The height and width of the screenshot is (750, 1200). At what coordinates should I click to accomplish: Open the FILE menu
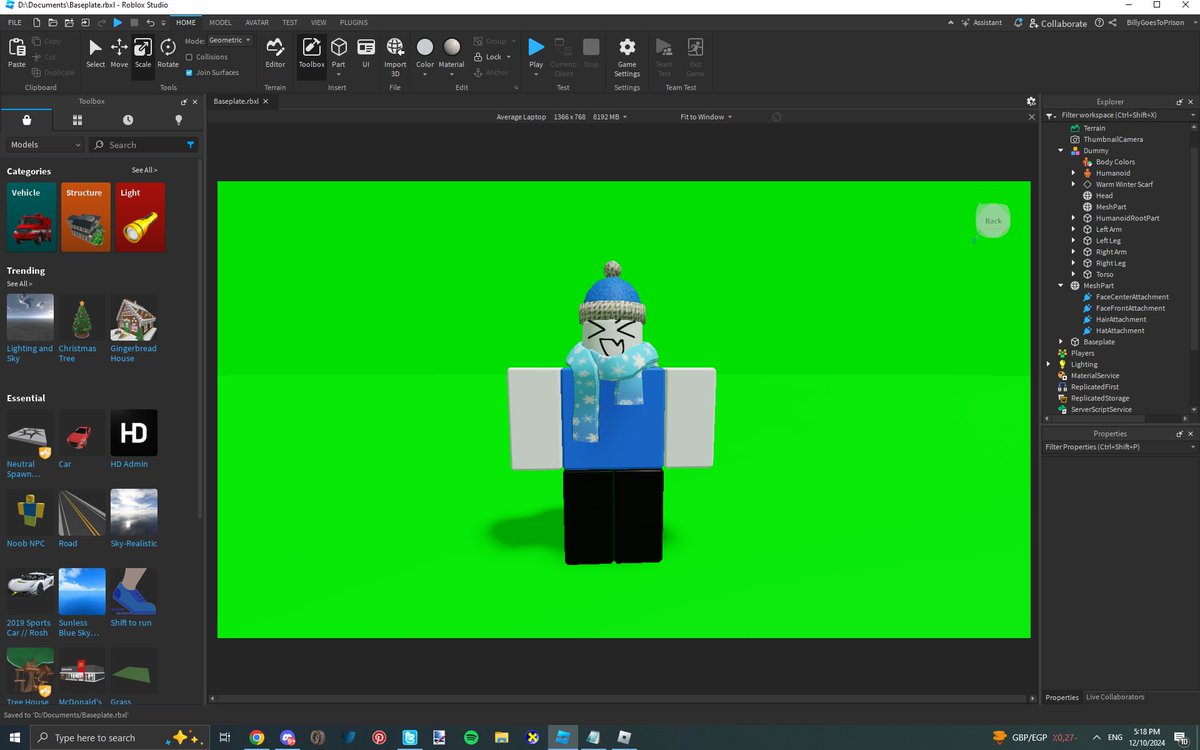(14, 22)
